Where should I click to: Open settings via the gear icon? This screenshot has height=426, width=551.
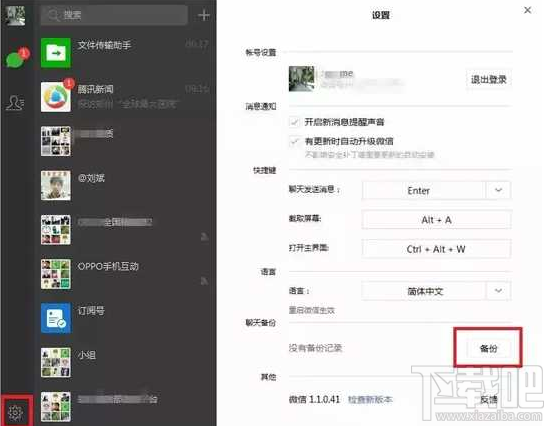pos(16,412)
